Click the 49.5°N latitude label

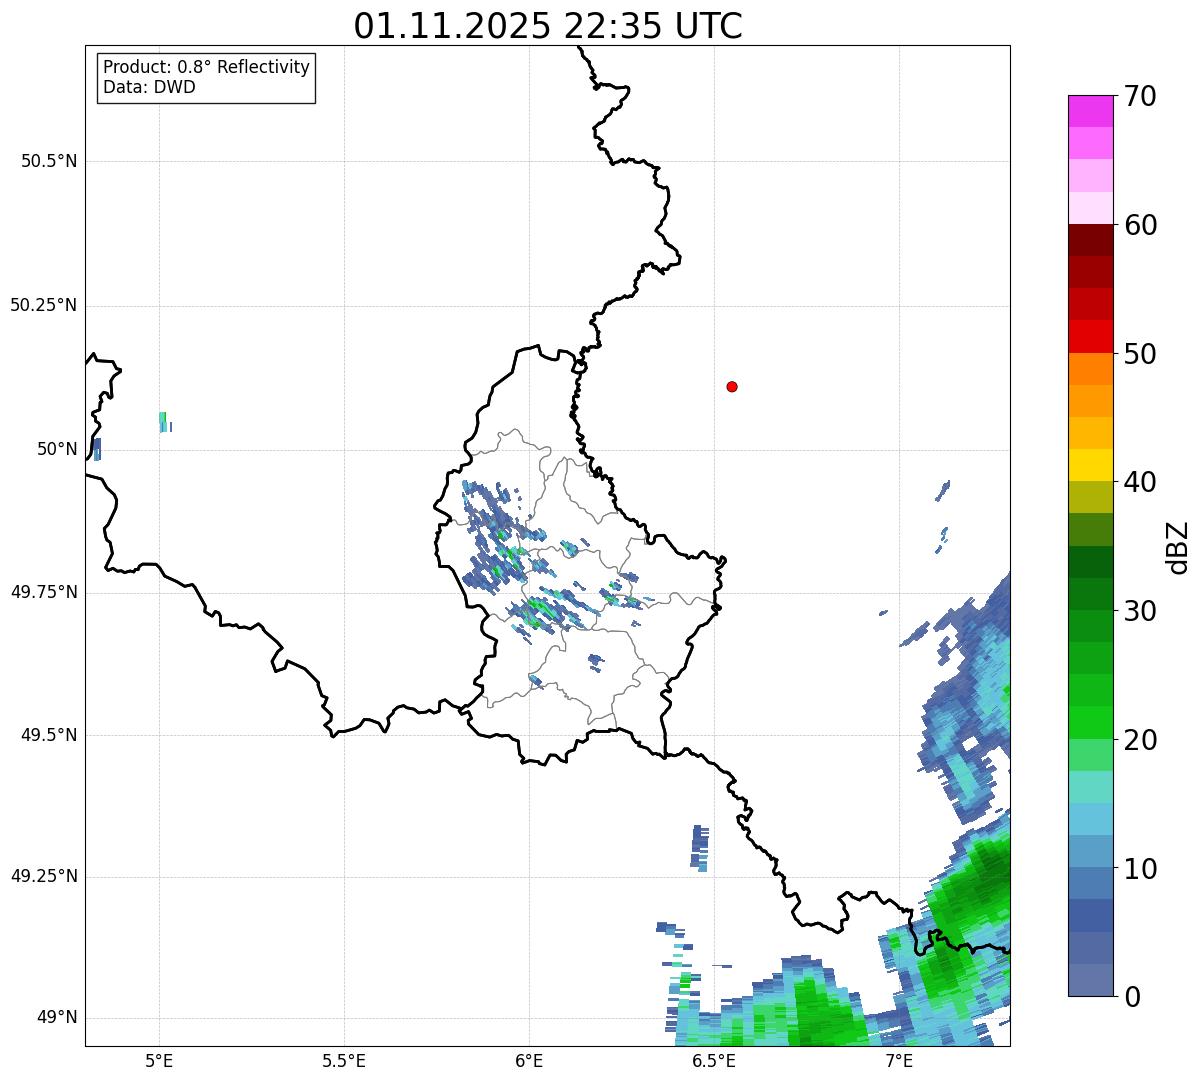click(x=49, y=735)
